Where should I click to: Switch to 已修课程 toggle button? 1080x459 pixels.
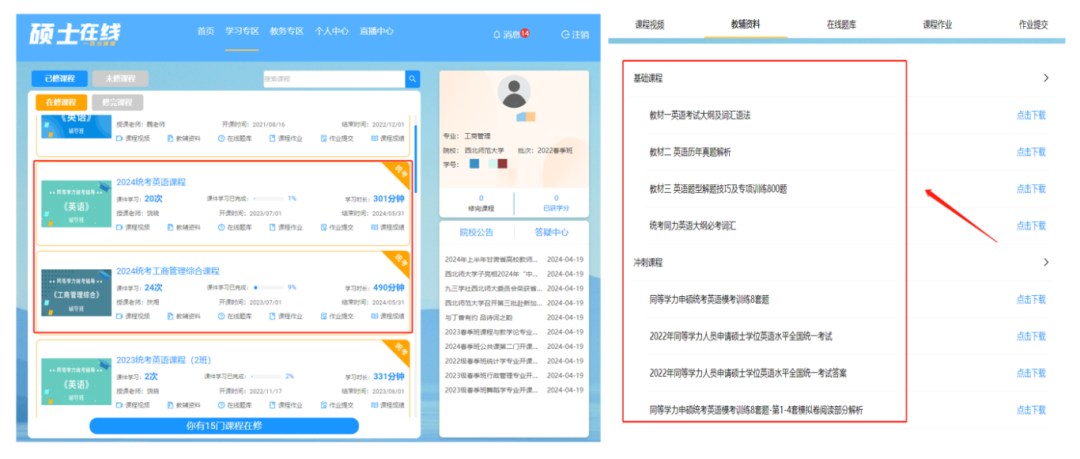[x=60, y=79]
